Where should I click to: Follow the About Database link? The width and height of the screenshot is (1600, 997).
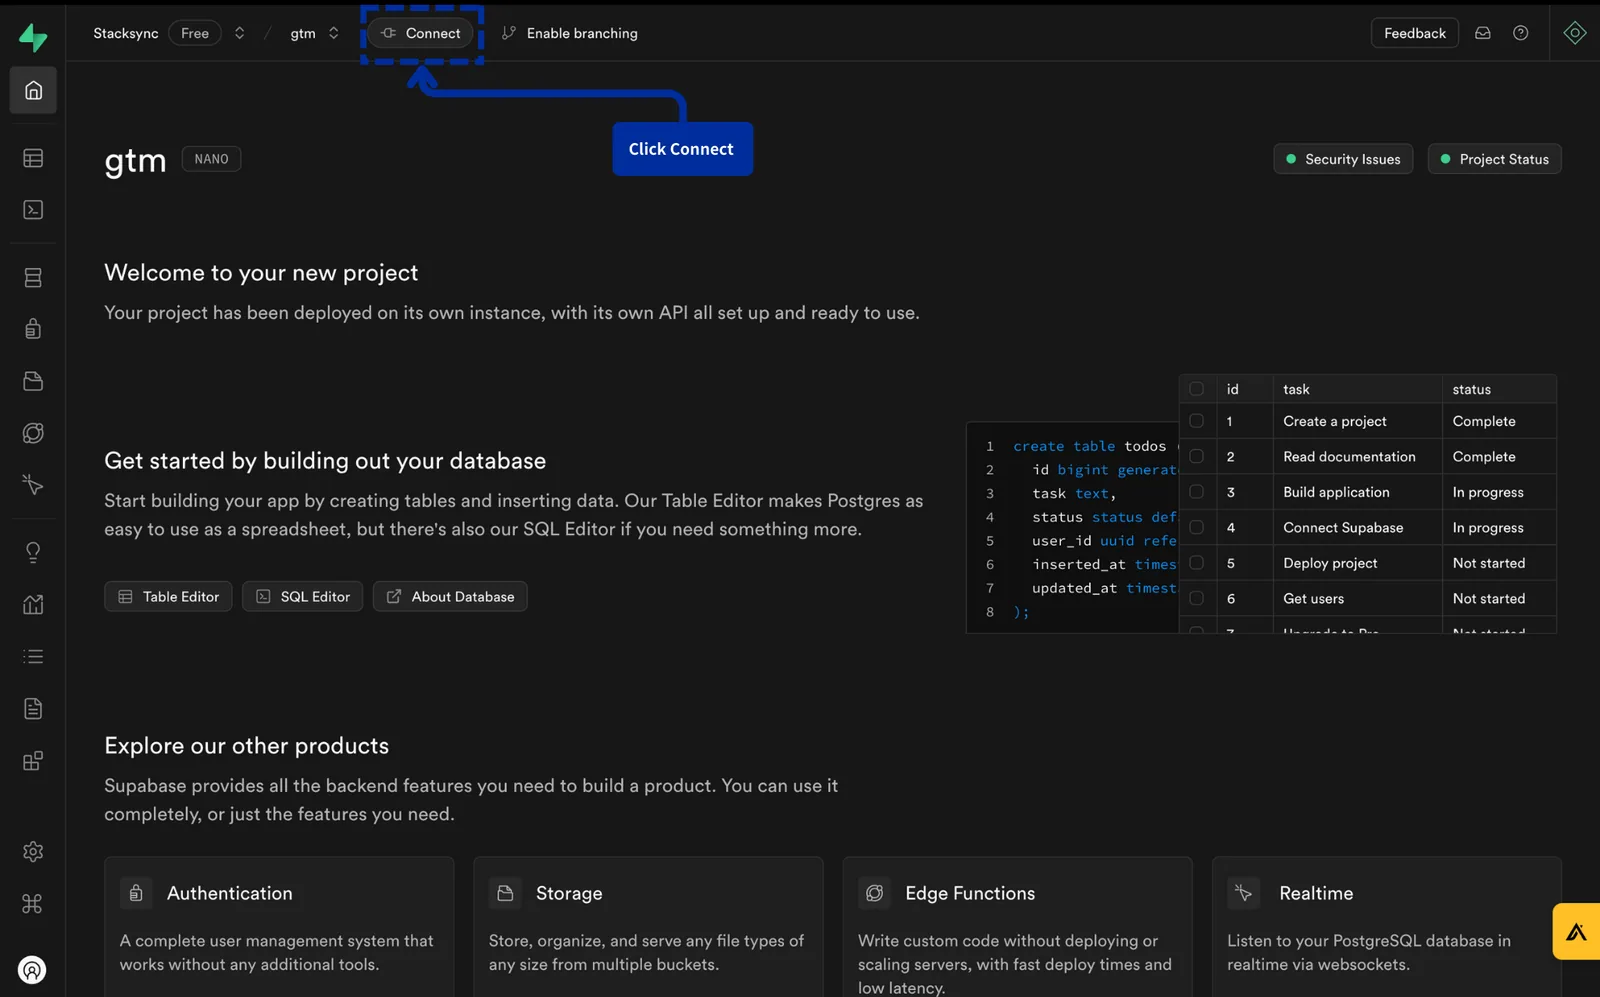450,596
